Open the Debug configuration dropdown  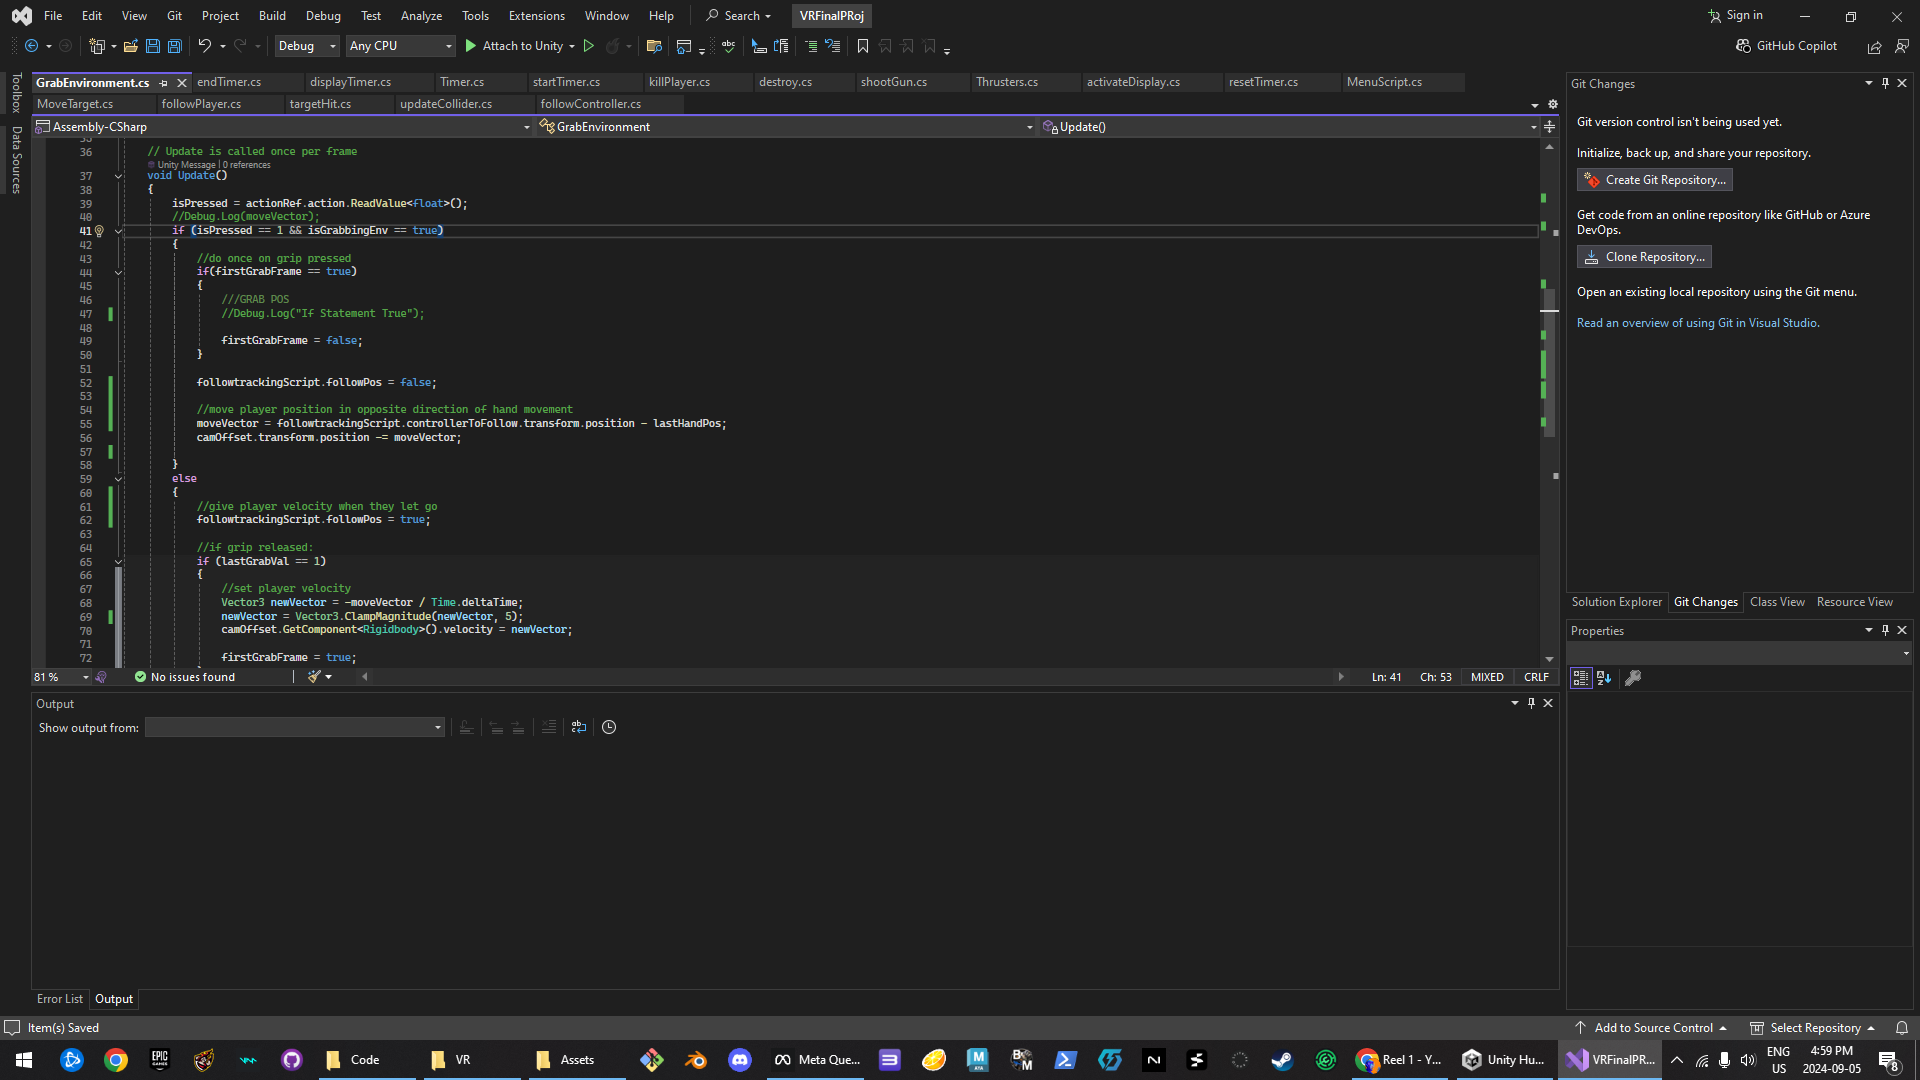[x=307, y=46]
